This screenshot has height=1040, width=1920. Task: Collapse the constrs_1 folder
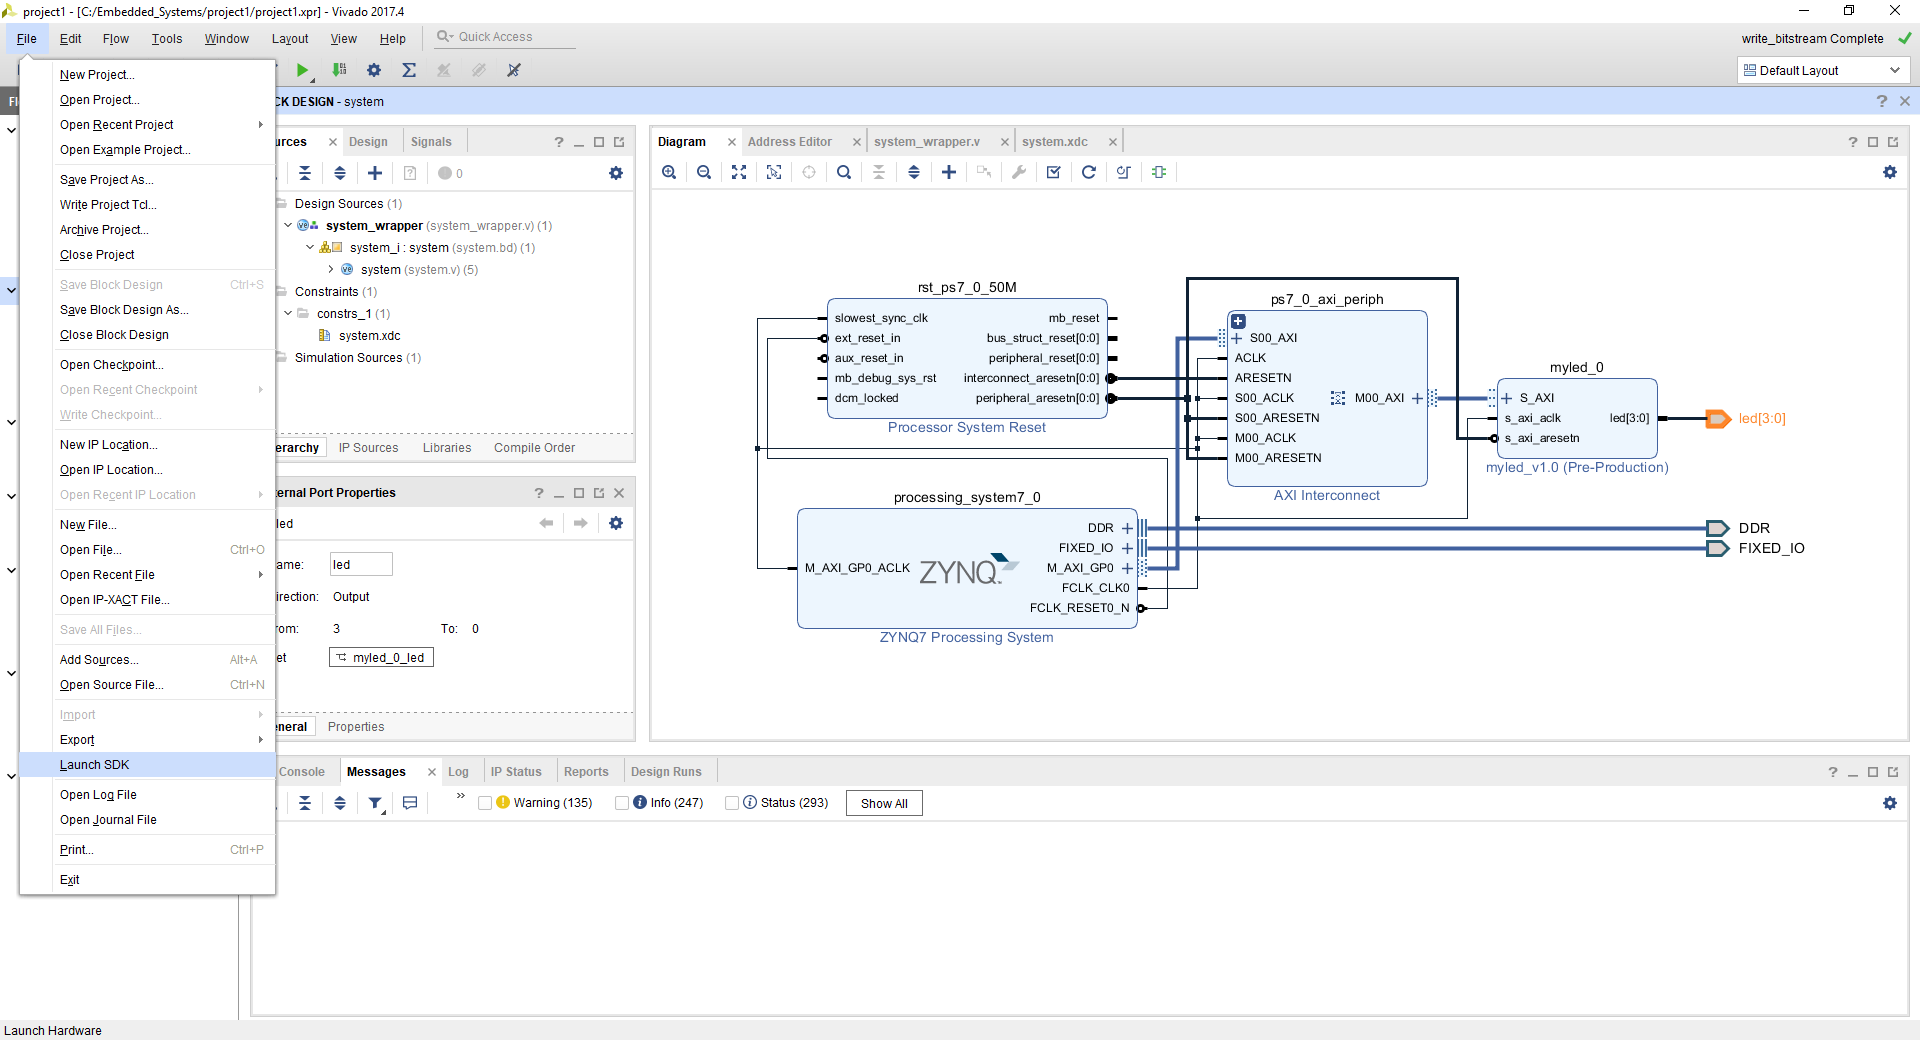(x=288, y=314)
